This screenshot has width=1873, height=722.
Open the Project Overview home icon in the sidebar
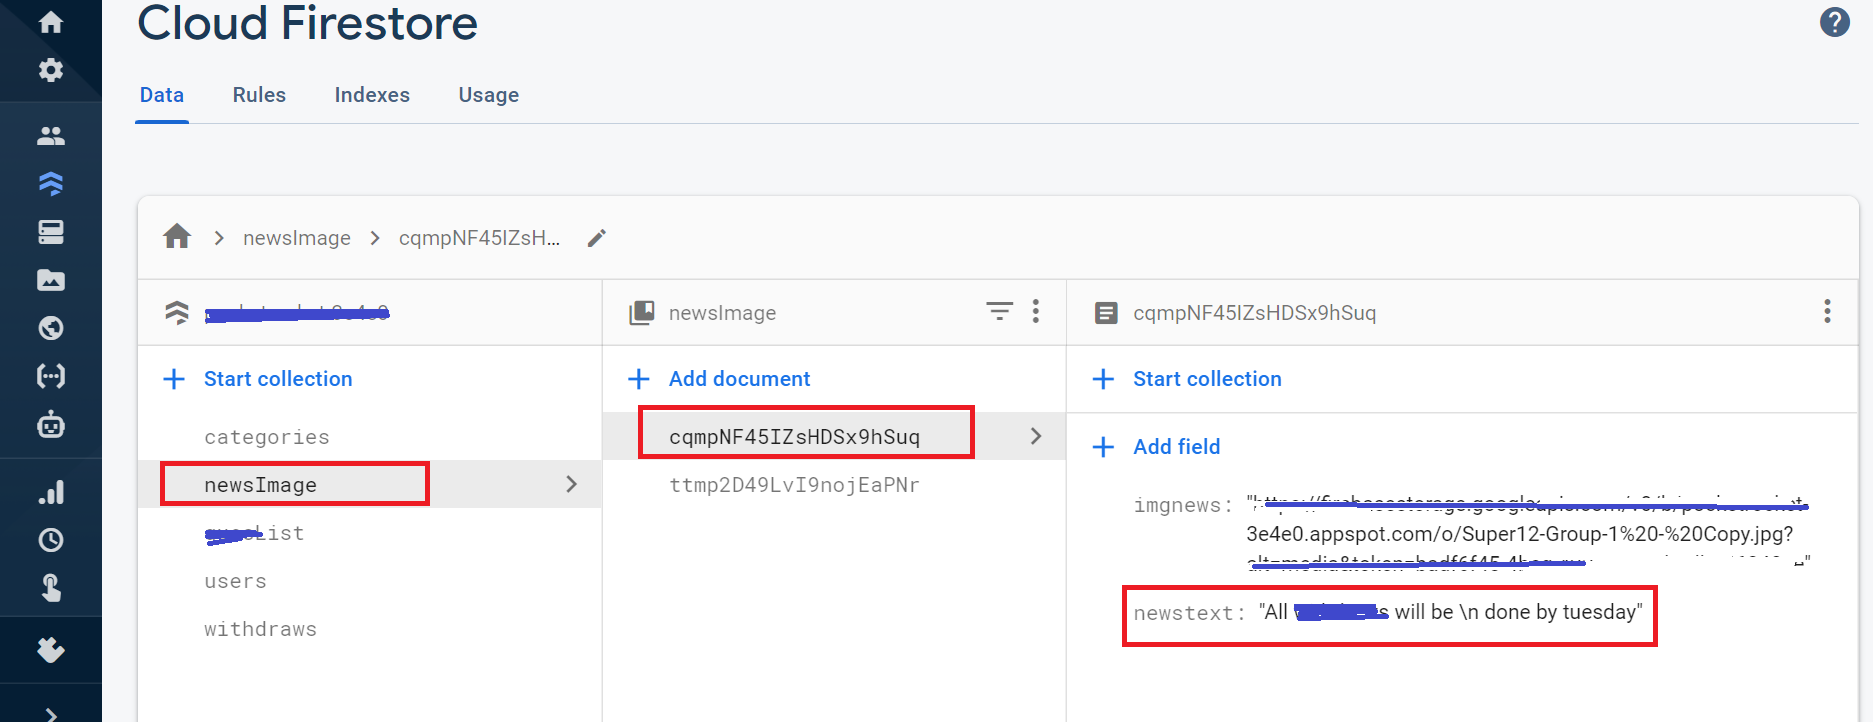51,22
